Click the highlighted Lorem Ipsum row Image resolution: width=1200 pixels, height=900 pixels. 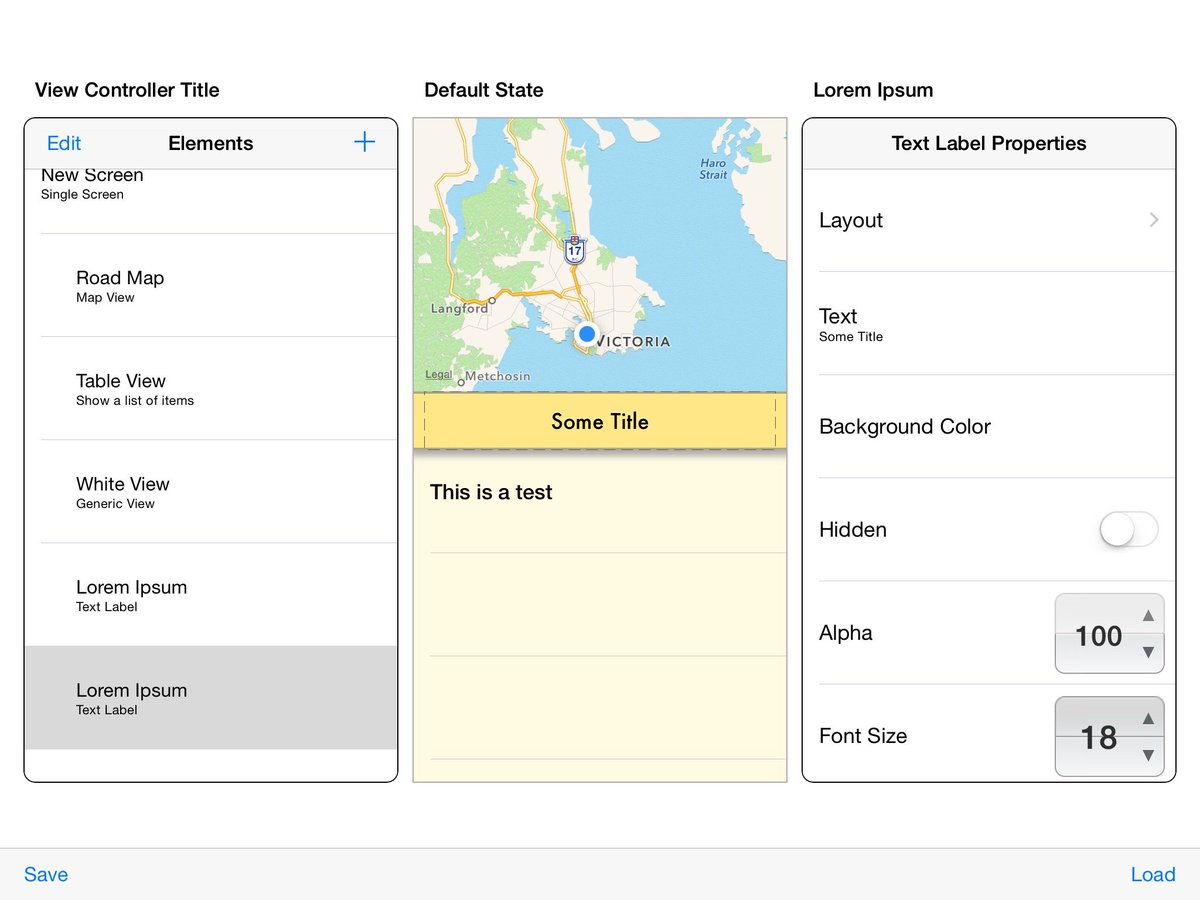pyautogui.click(x=211, y=697)
